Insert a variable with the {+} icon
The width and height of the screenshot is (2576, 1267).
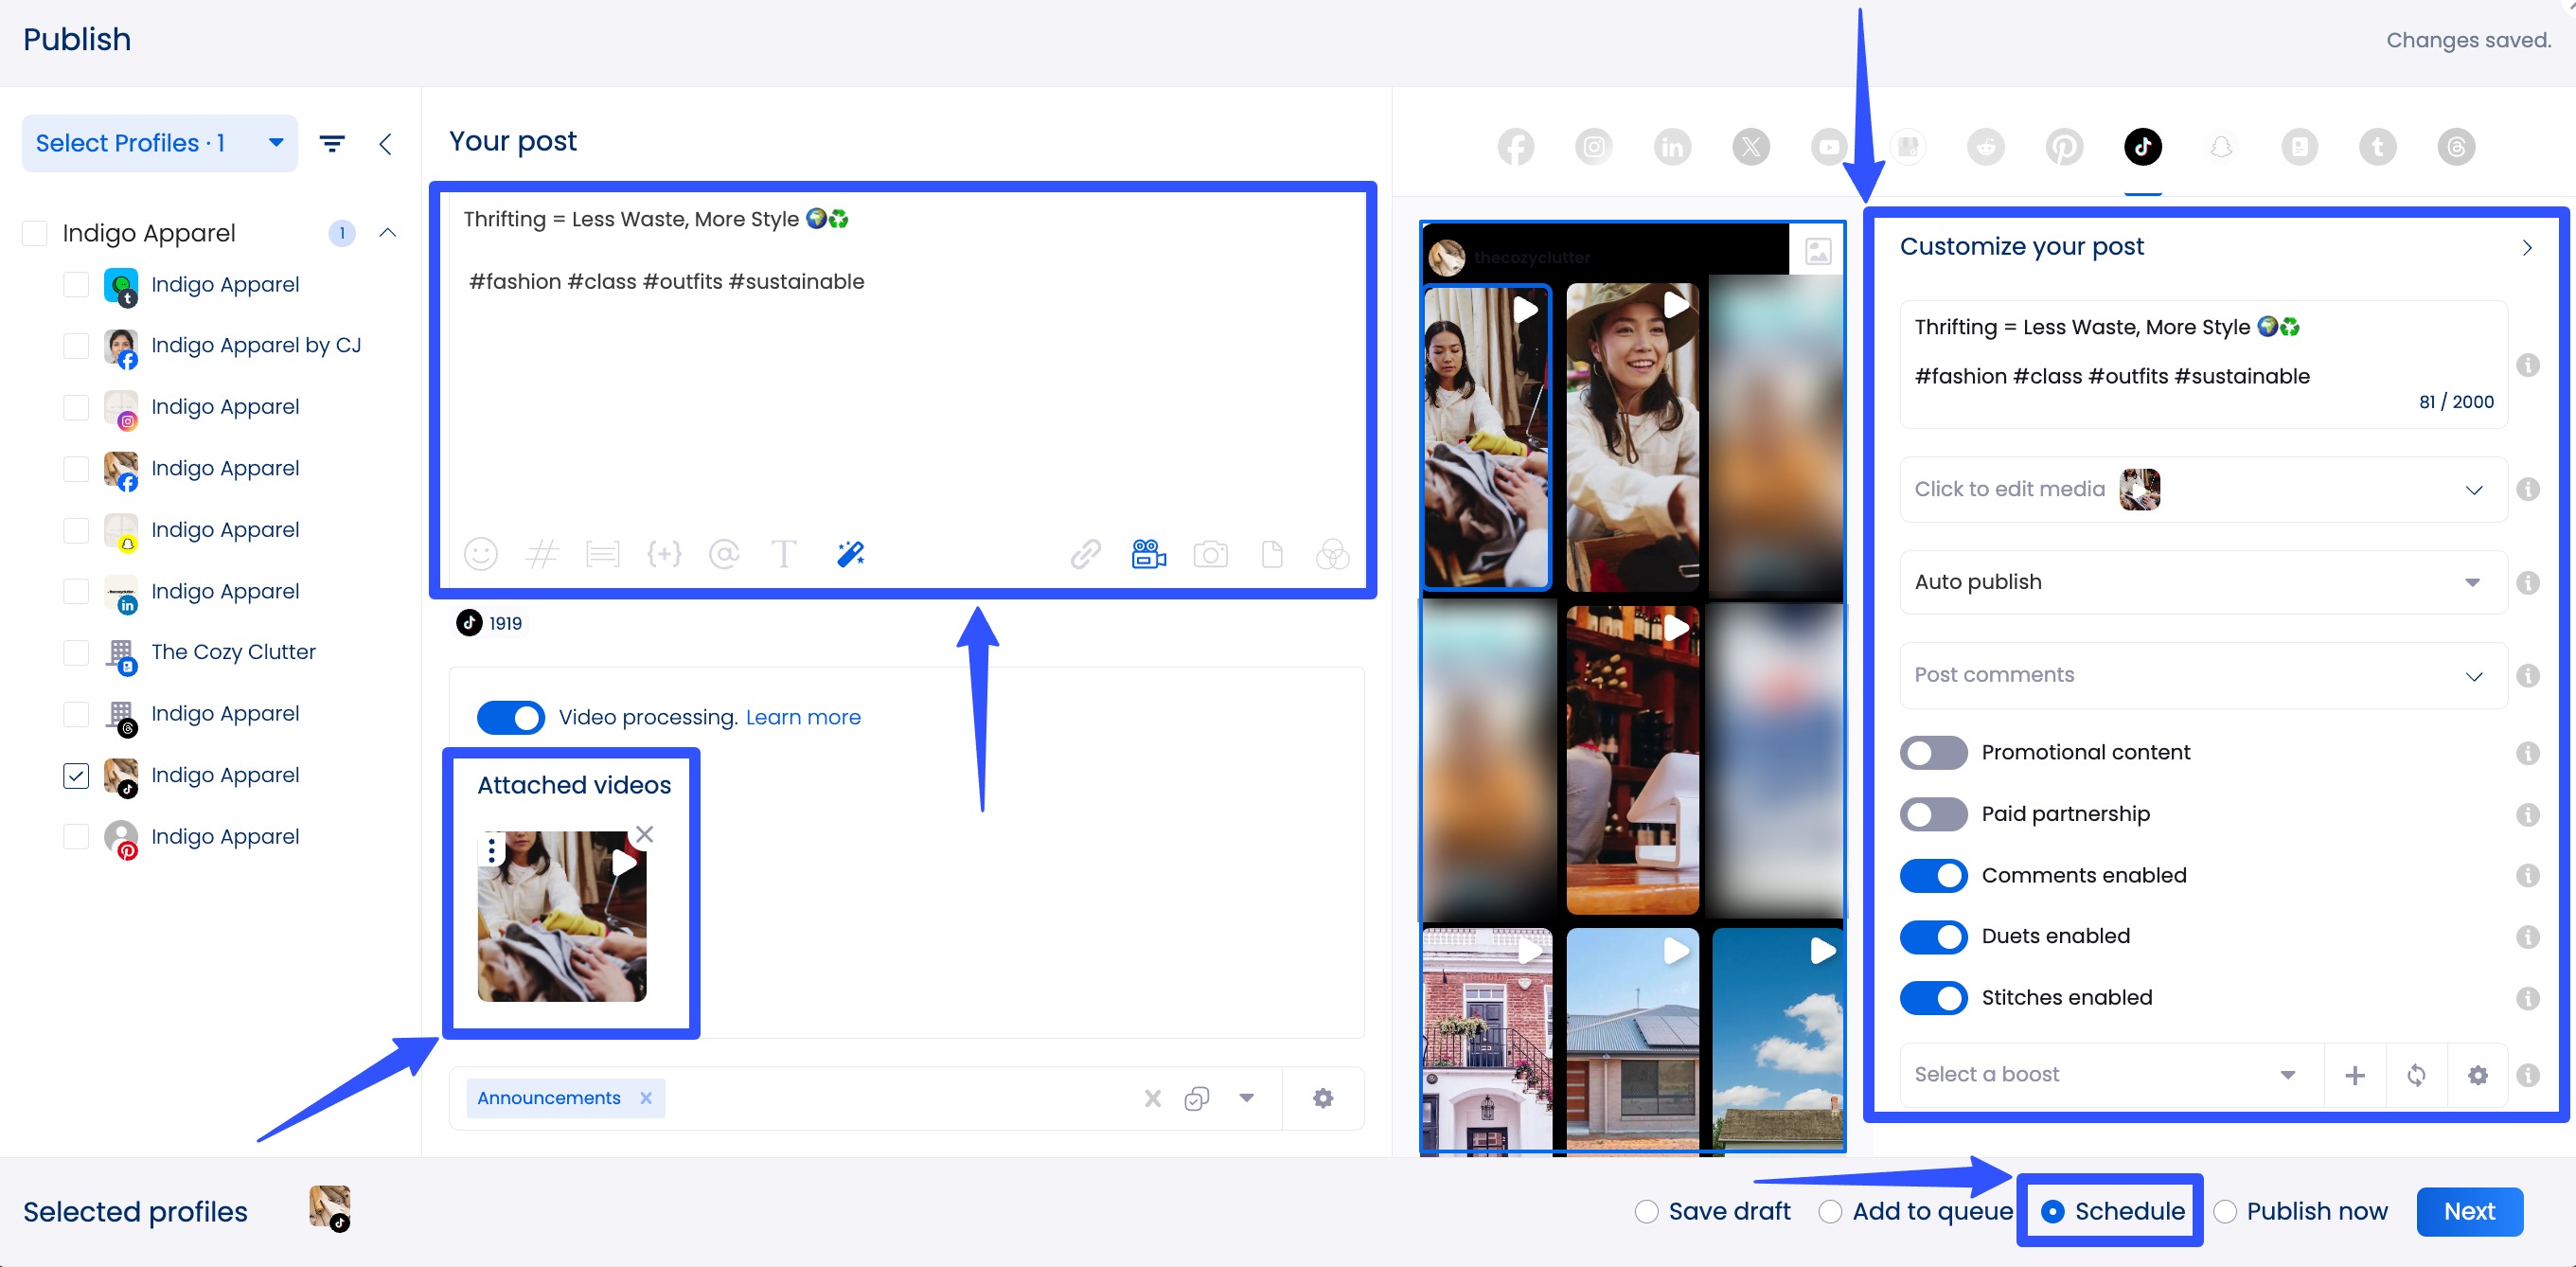665,554
